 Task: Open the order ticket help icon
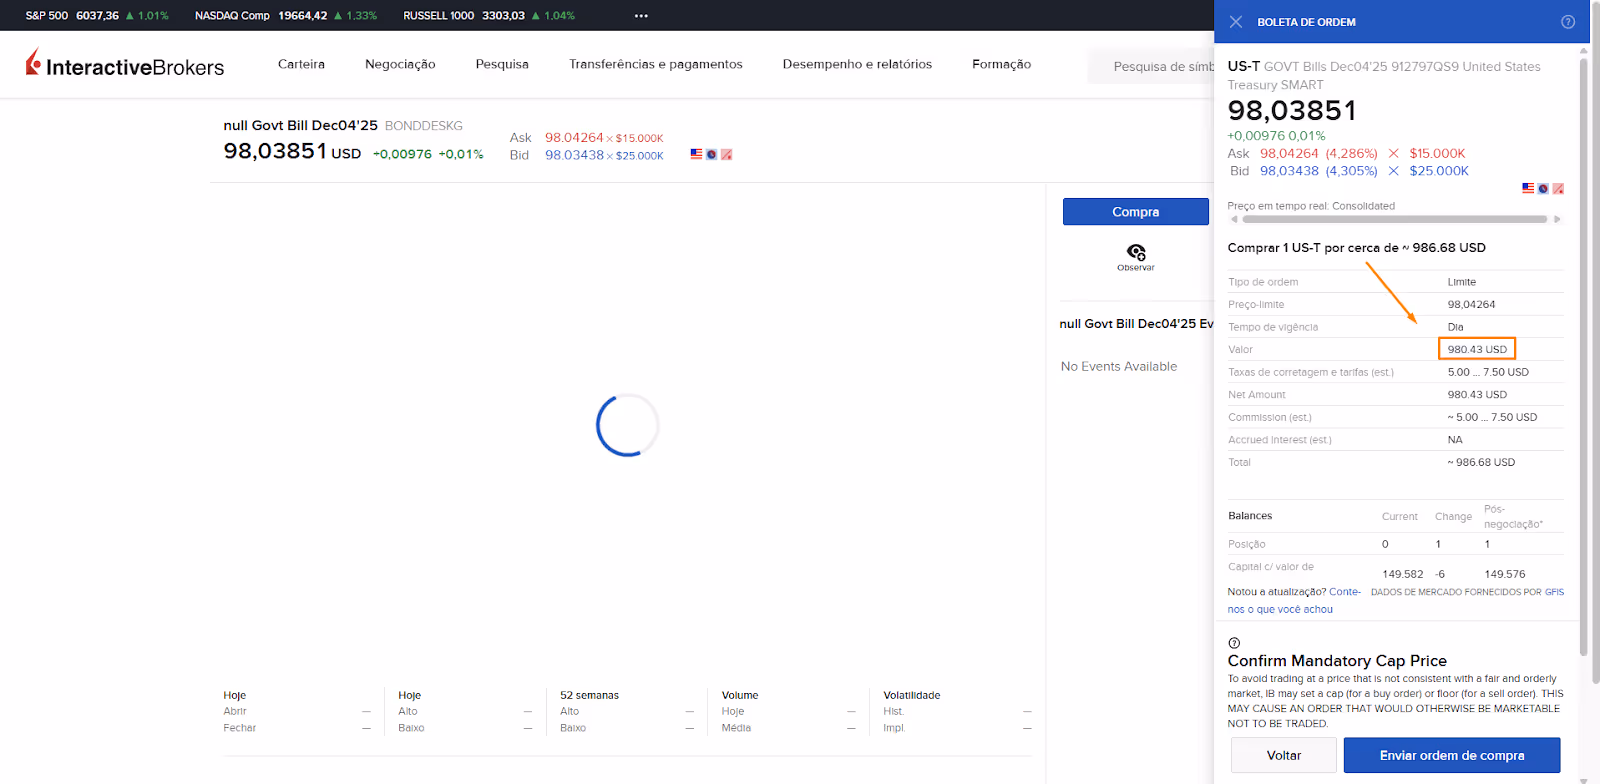pyautogui.click(x=1568, y=22)
